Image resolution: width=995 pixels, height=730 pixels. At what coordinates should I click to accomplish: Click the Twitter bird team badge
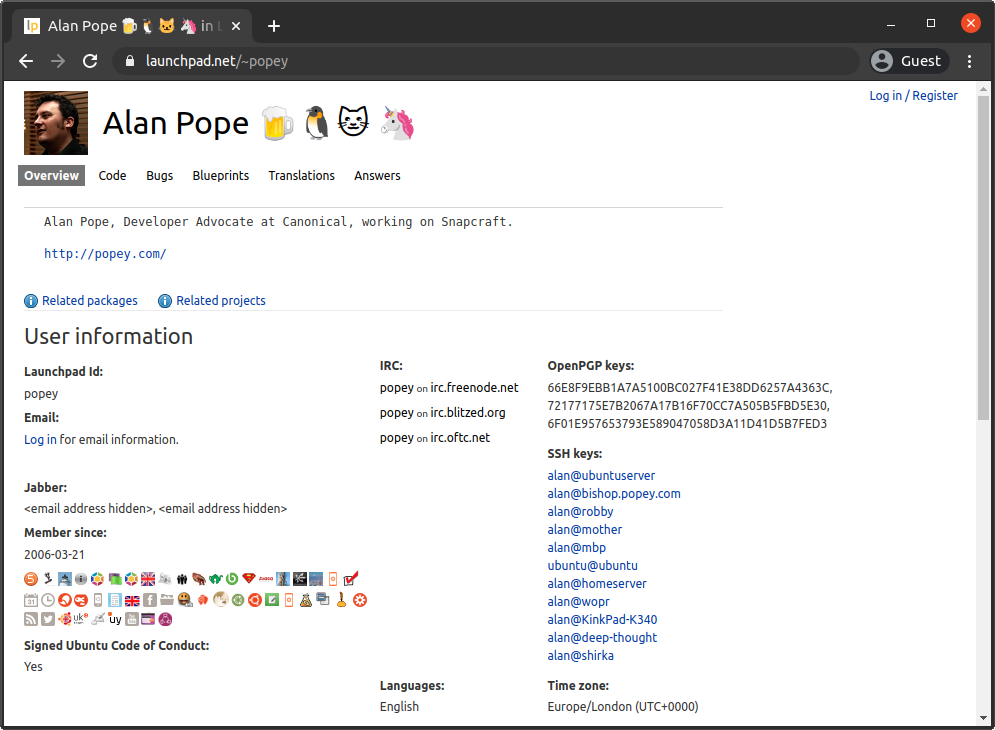pos(48,620)
